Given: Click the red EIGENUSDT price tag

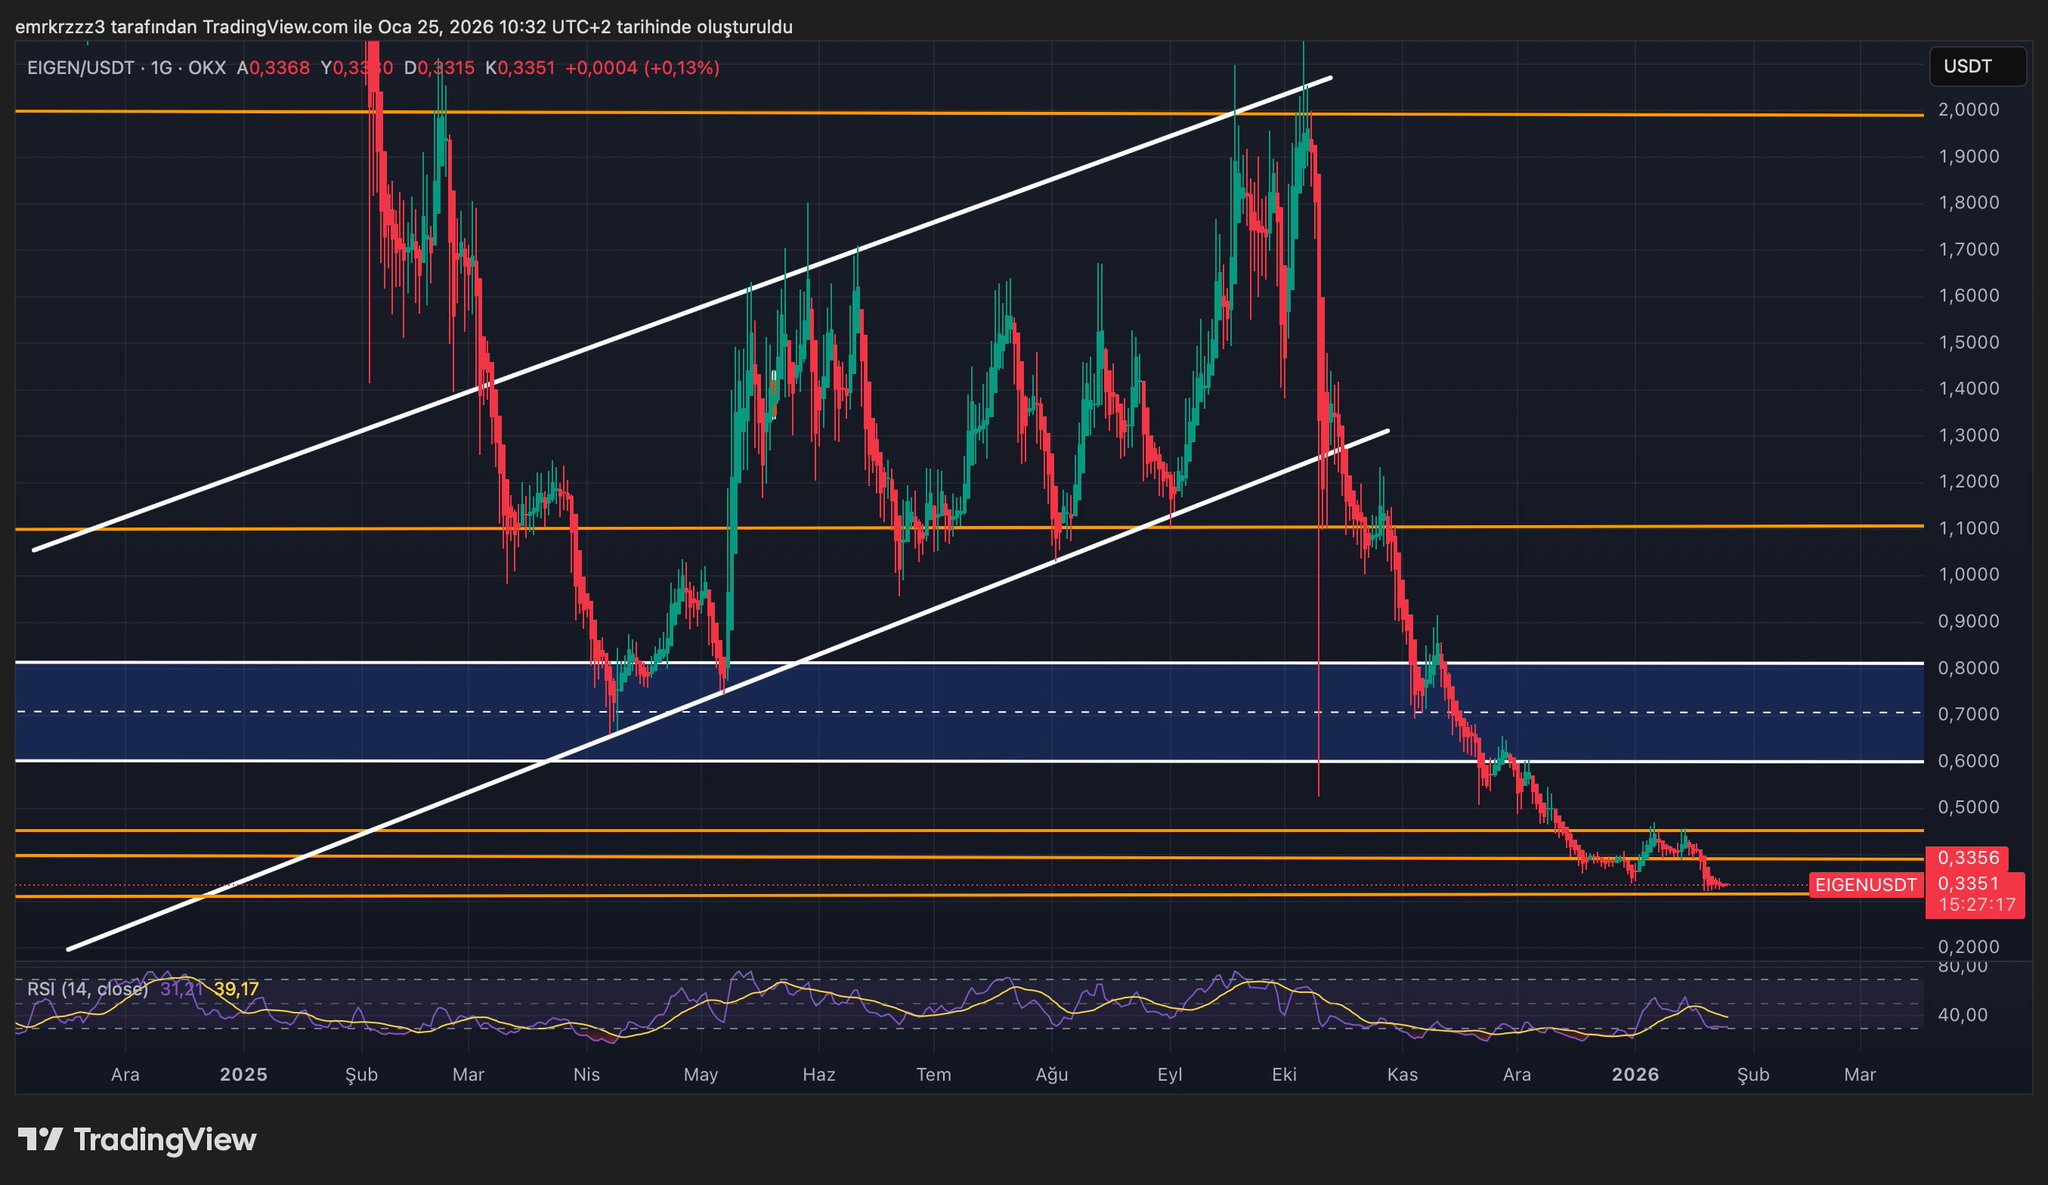Looking at the screenshot, I should click(1865, 885).
